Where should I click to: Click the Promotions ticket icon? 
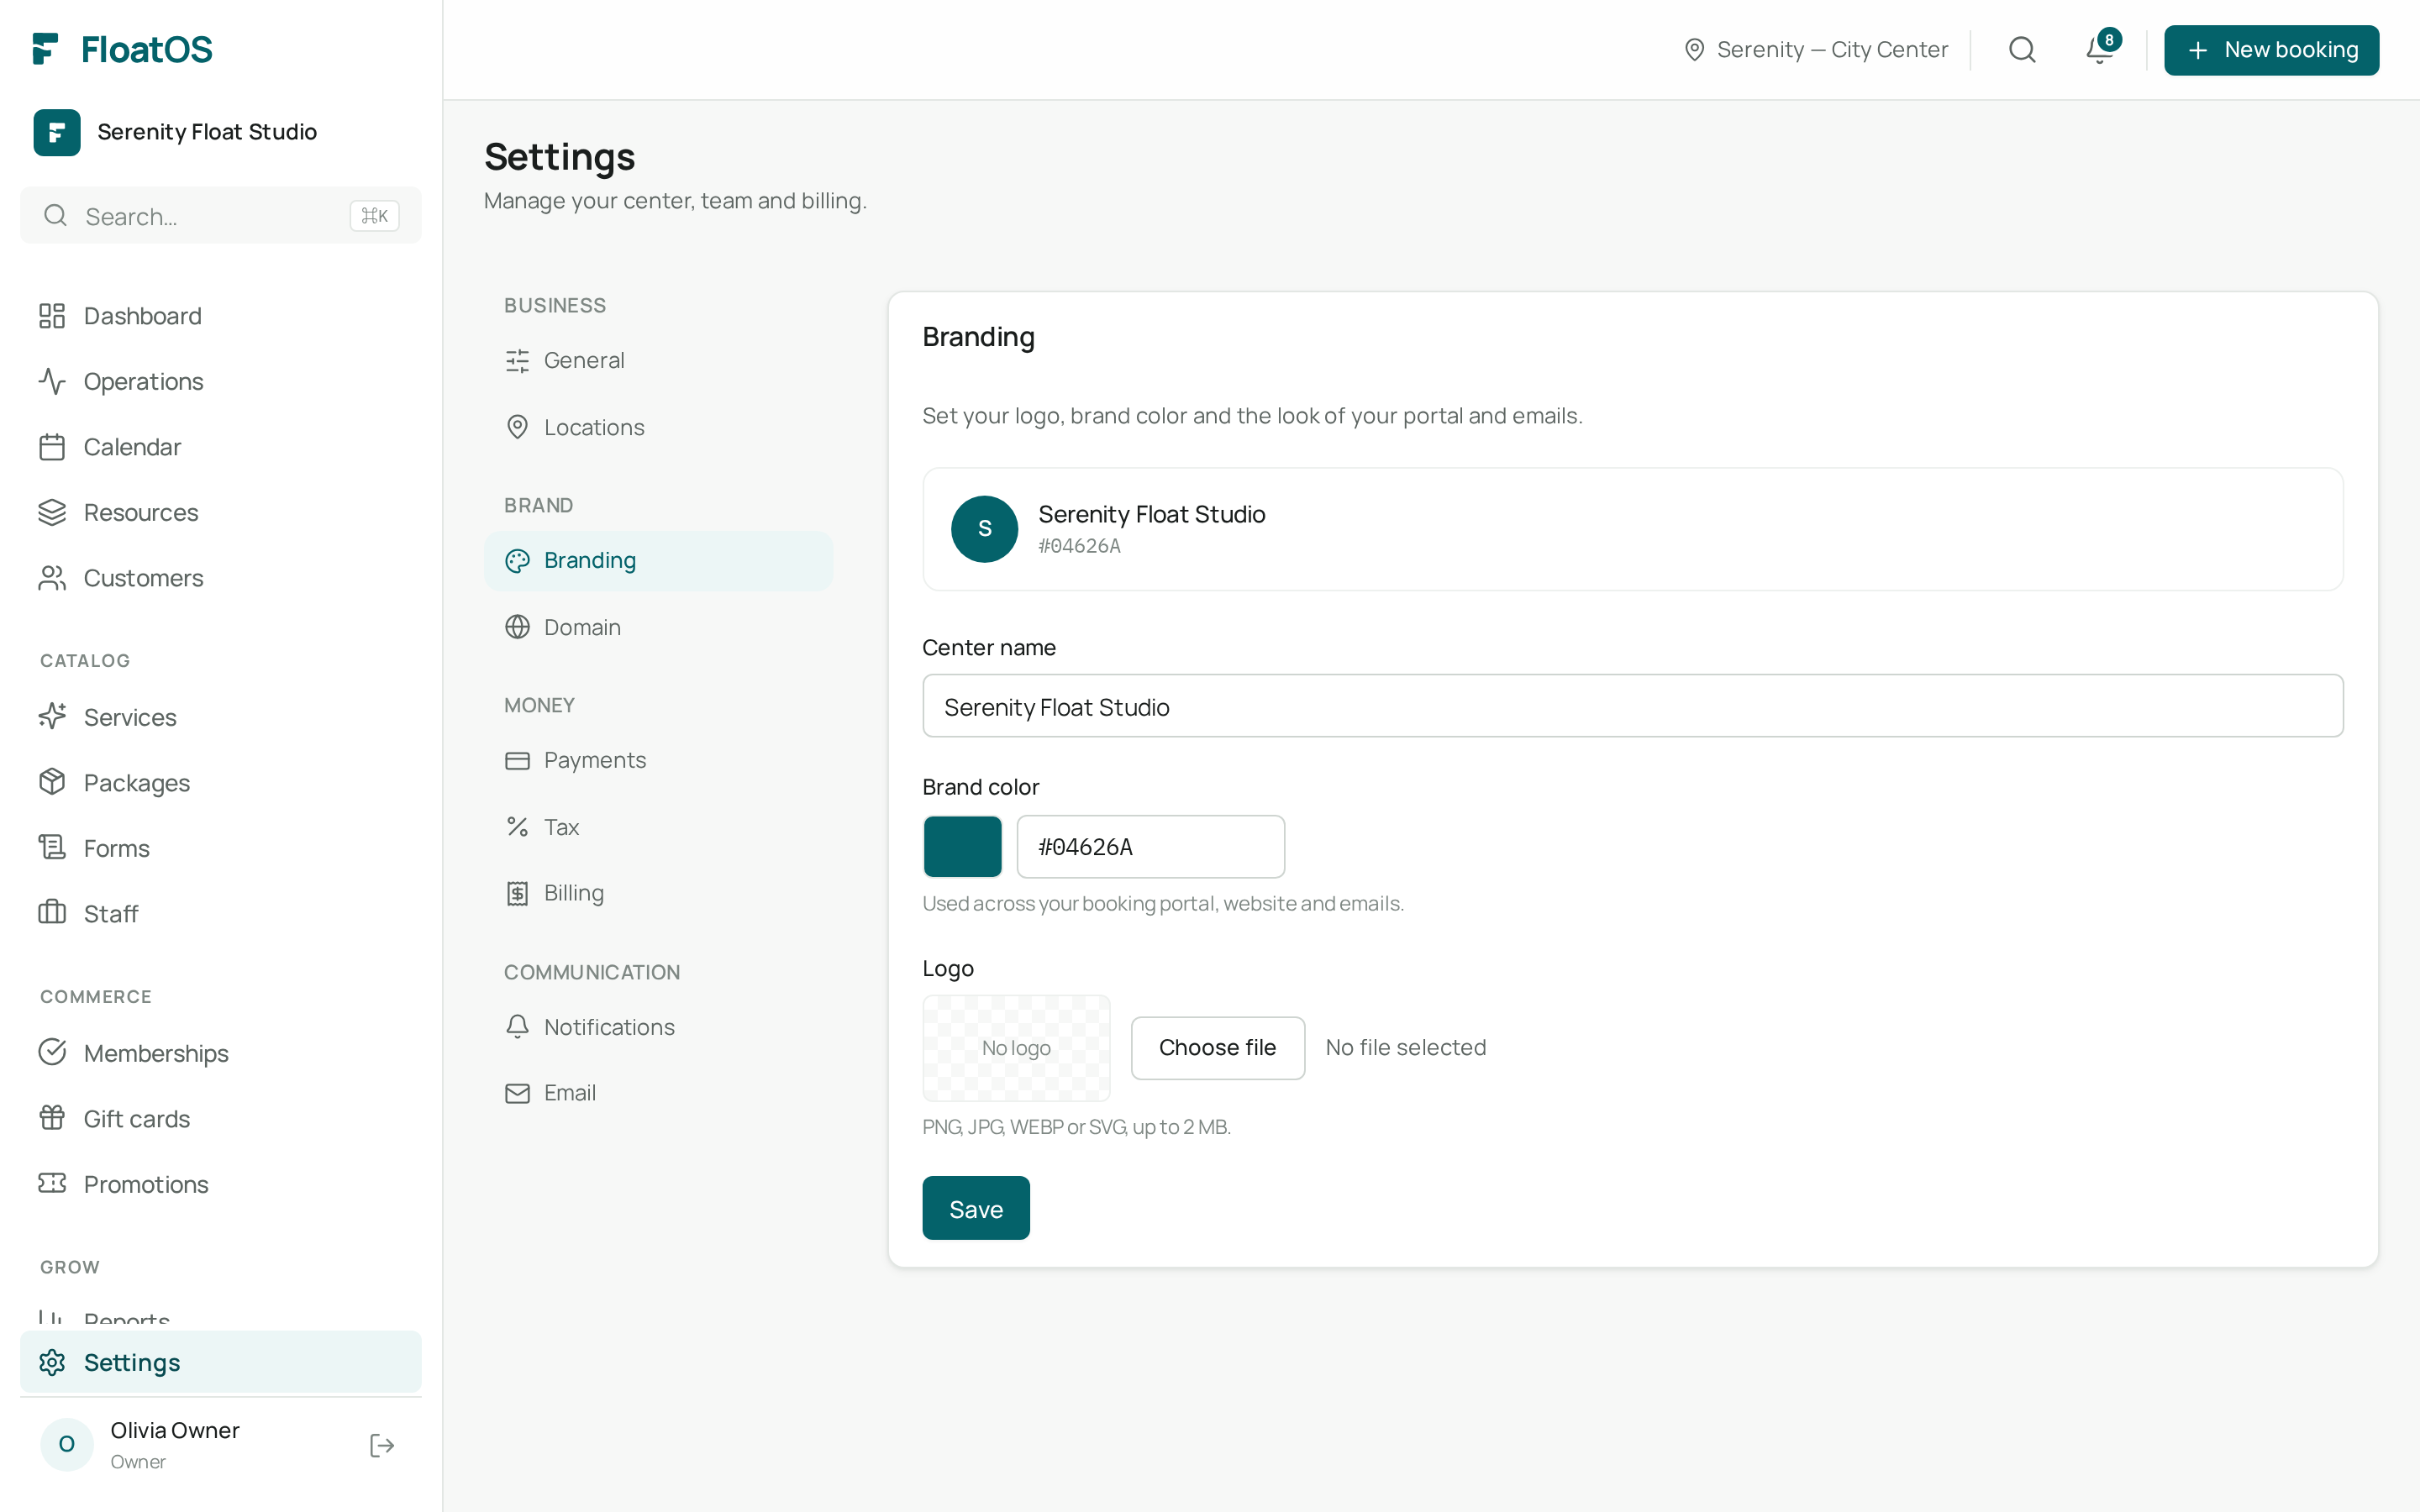52,1184
